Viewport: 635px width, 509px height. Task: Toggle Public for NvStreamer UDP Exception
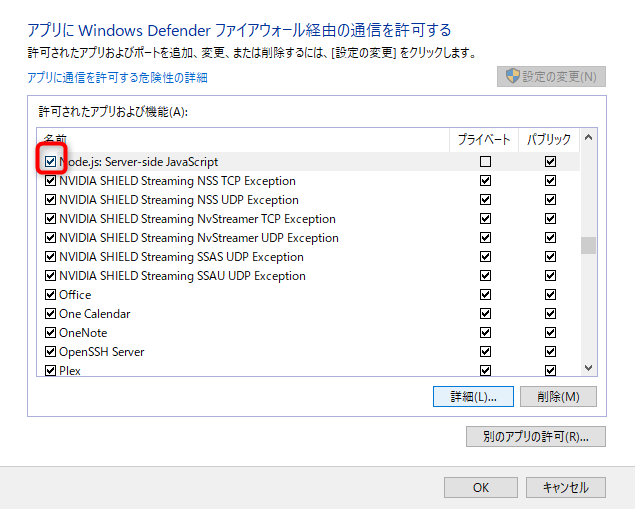(x=550, y=238)
